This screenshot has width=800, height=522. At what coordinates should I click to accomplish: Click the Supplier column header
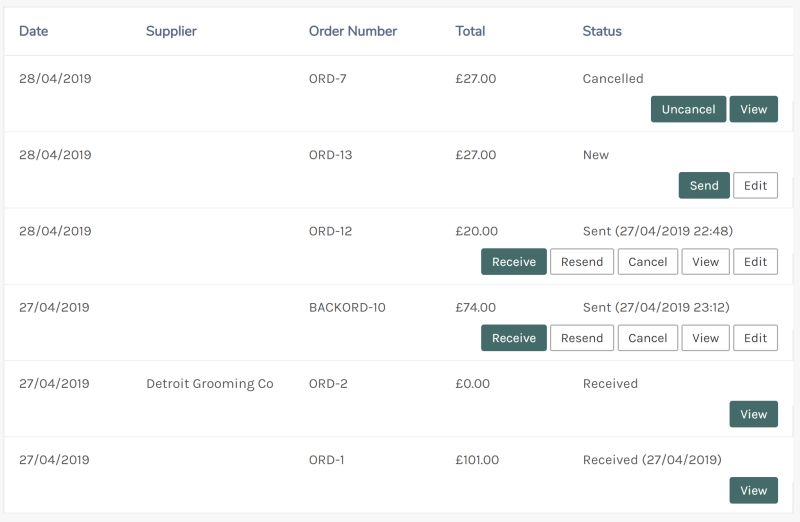(171, 31)
